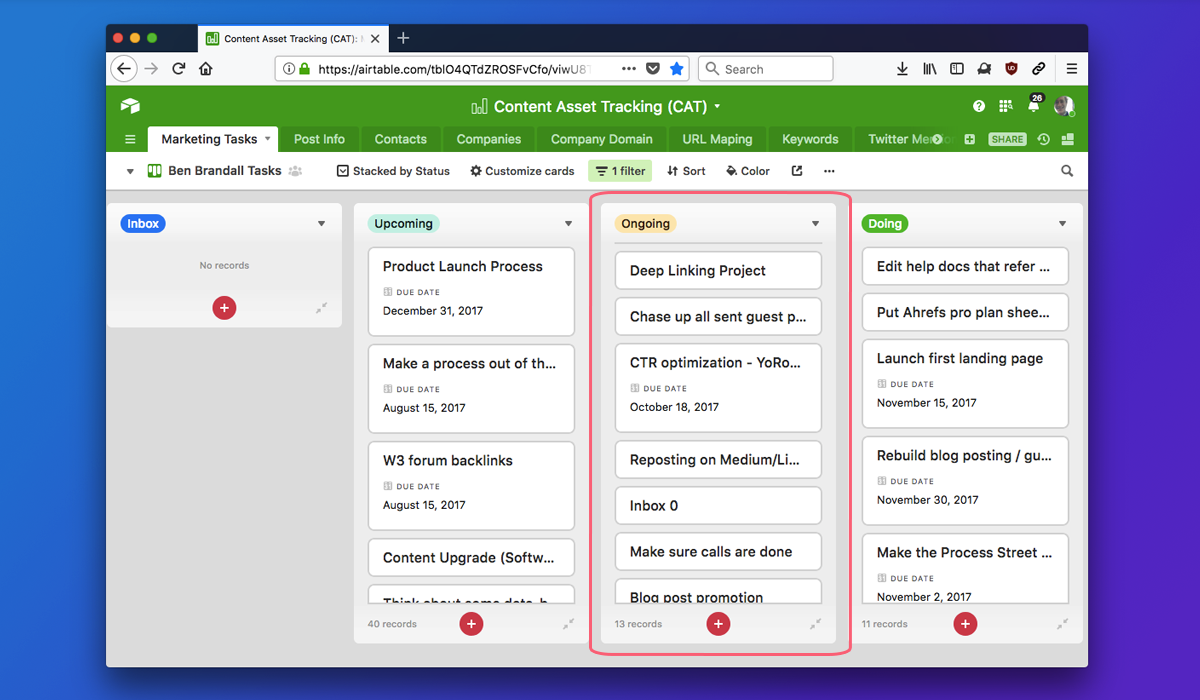Expand the views switcher arrow beside Ben Brandall Tasks
The height and width of the screenshot is (700, 1200).
pyautogui.click(x=130, y=171)
